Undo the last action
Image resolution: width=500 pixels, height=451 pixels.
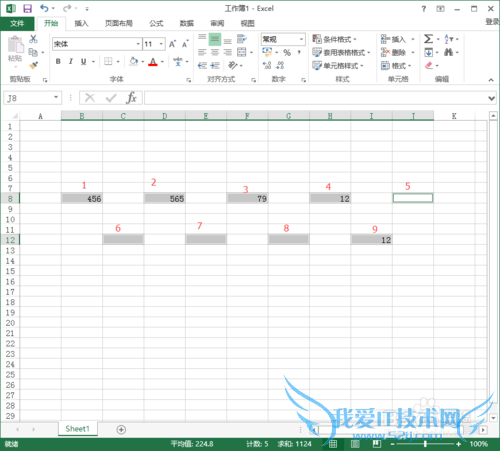(x=44, y=8)
